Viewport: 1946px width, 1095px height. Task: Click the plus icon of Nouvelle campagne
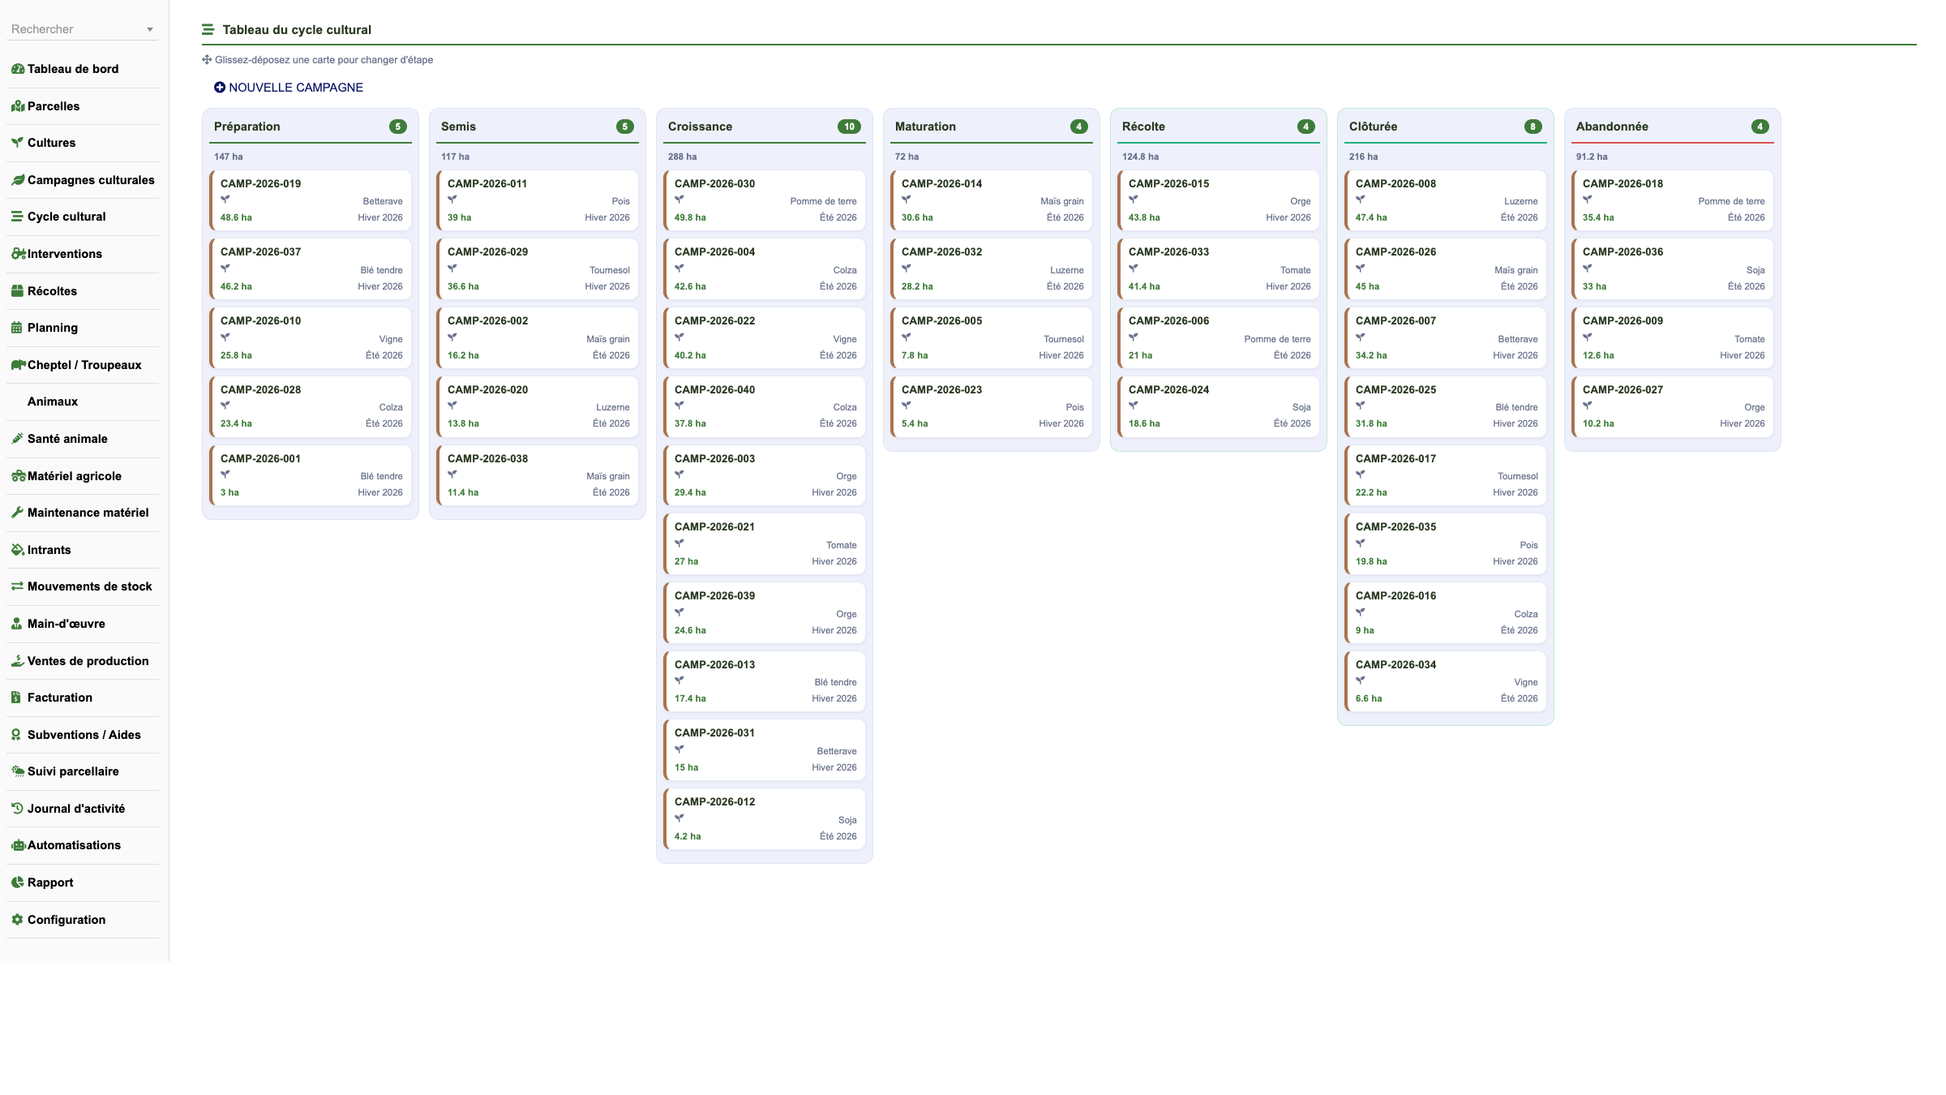click(220, 88)
